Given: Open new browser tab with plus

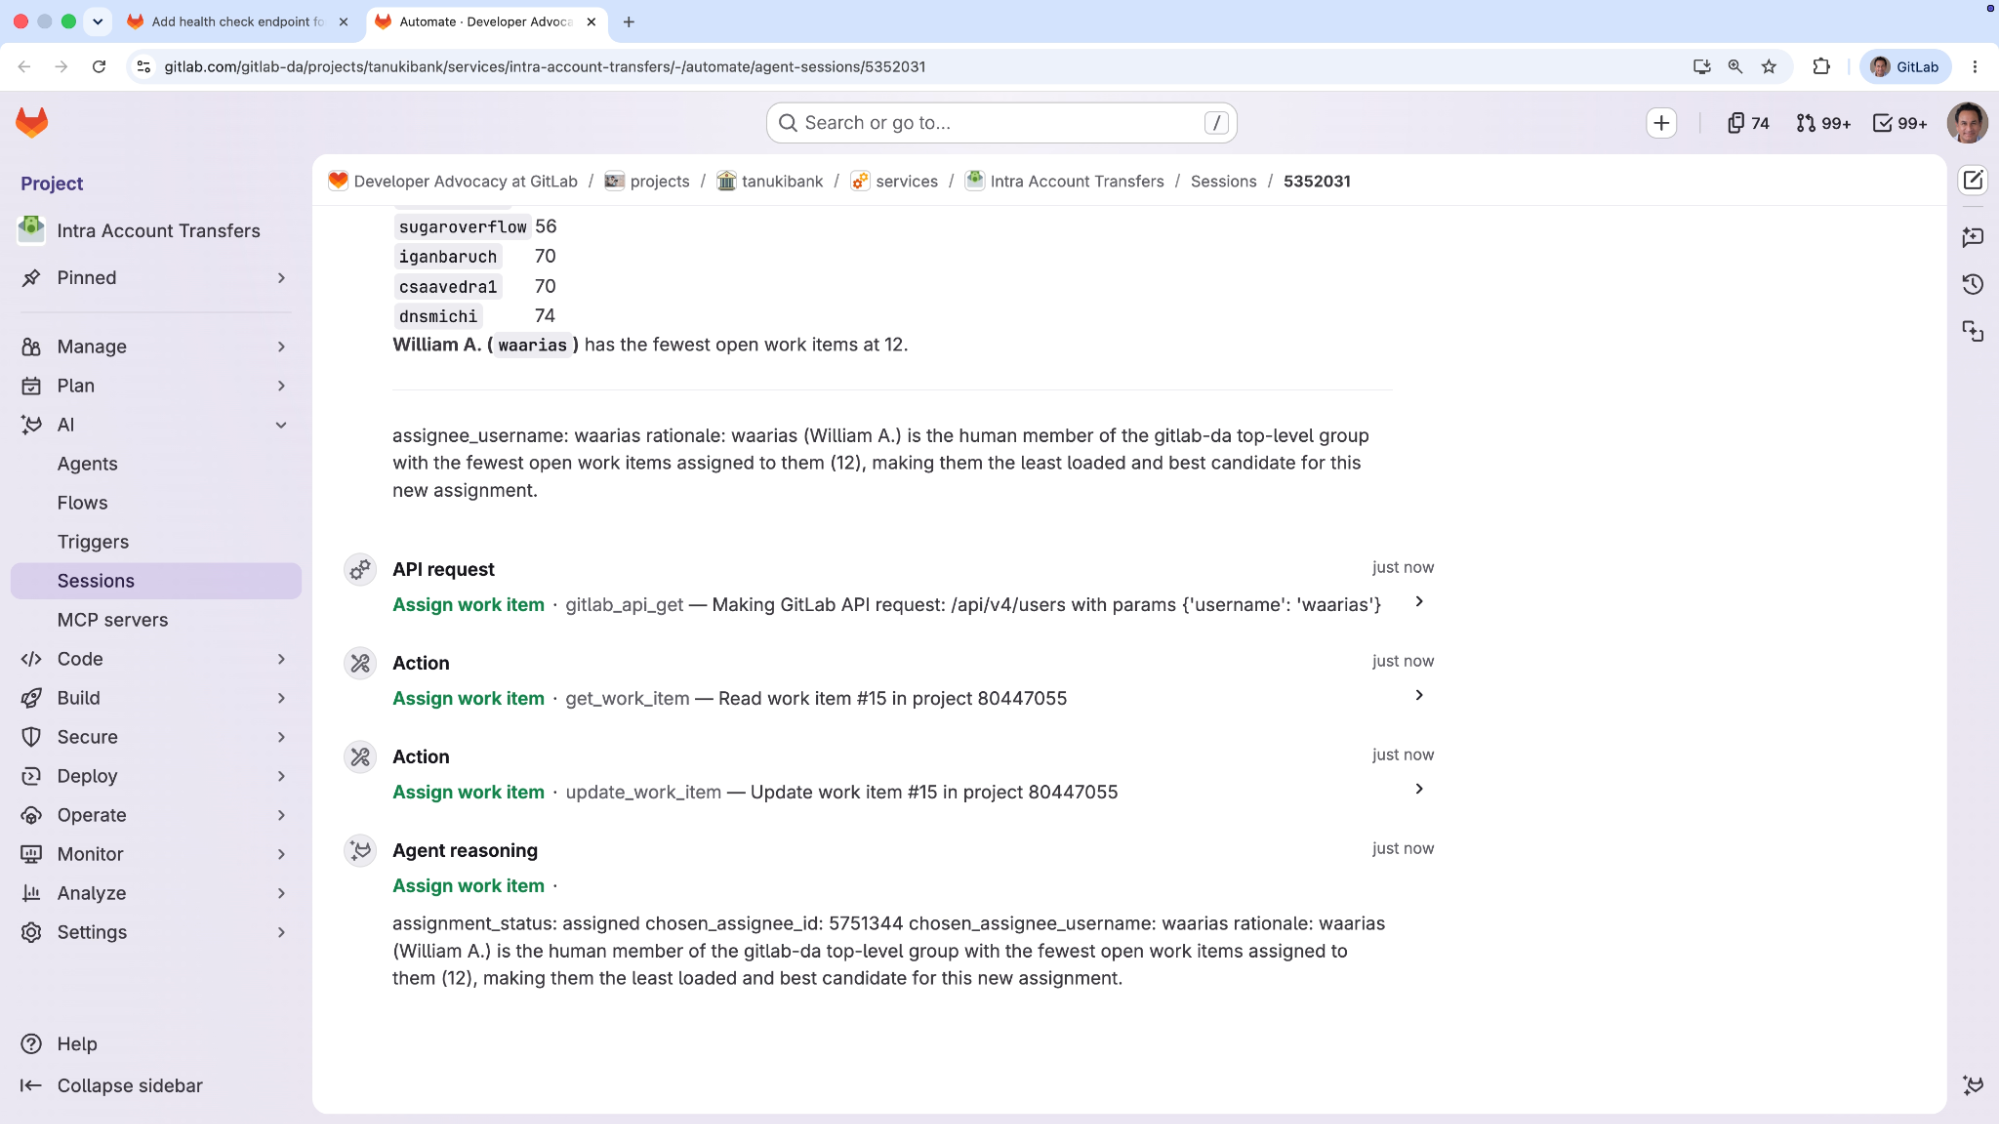Looking at the screenshot, I should [x=628, y=22].
